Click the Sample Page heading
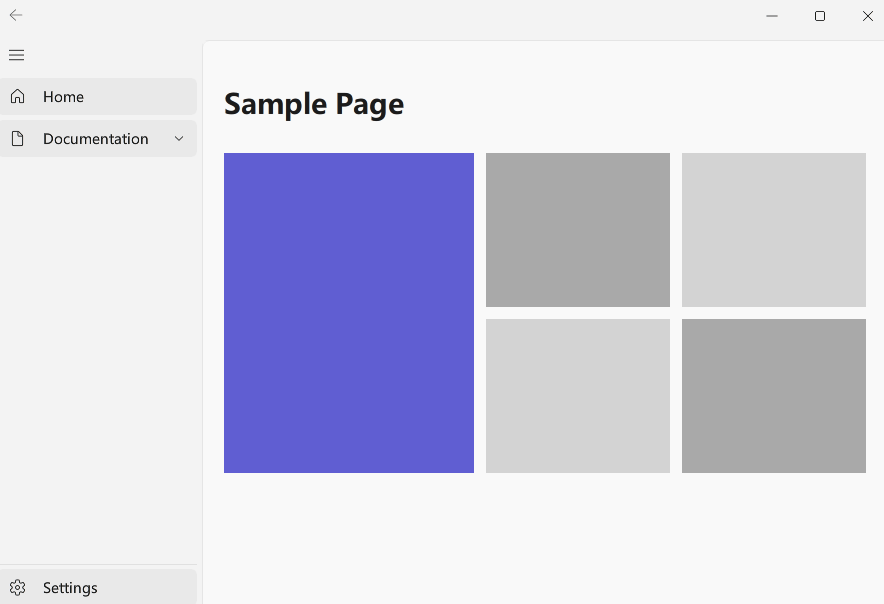Viewport: 884px width, 604px height. point(314,105)
